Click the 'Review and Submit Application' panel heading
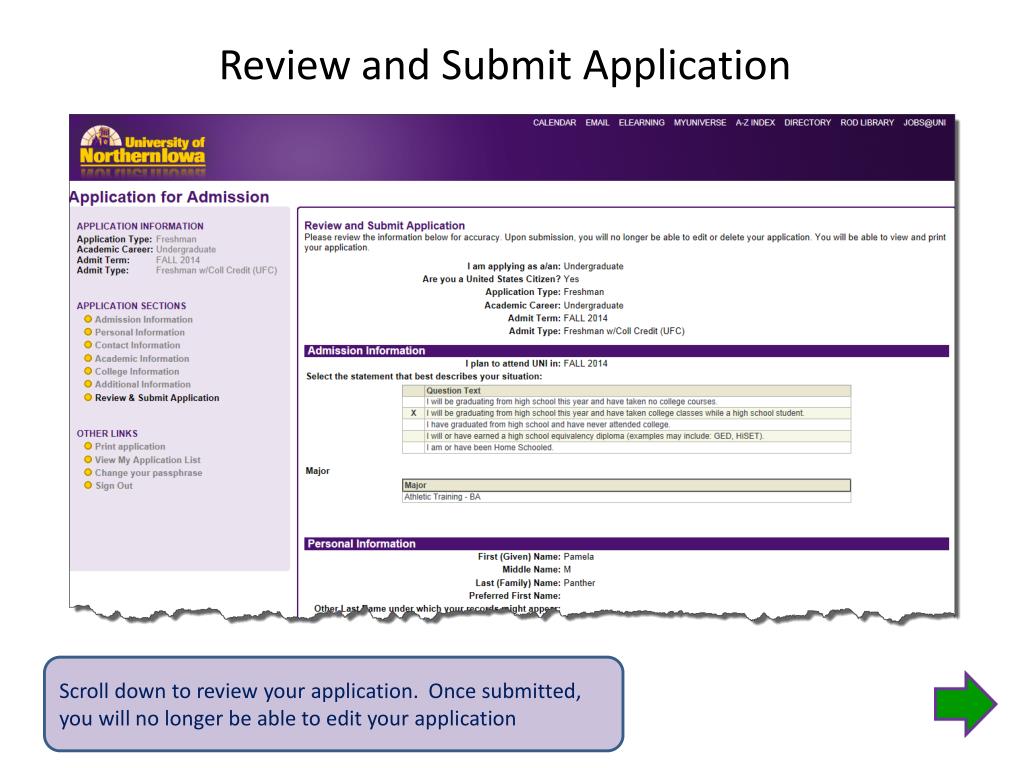The image size is (1024, 768). pos(385,225)
